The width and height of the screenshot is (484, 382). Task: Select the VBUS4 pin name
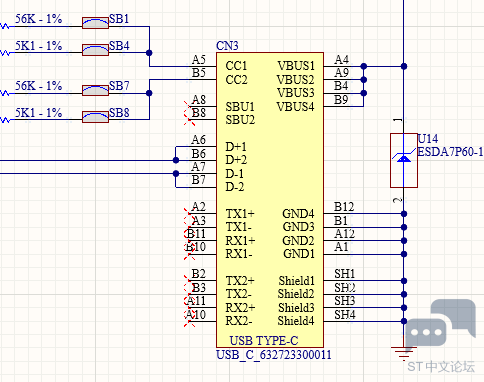coord(296,107)
